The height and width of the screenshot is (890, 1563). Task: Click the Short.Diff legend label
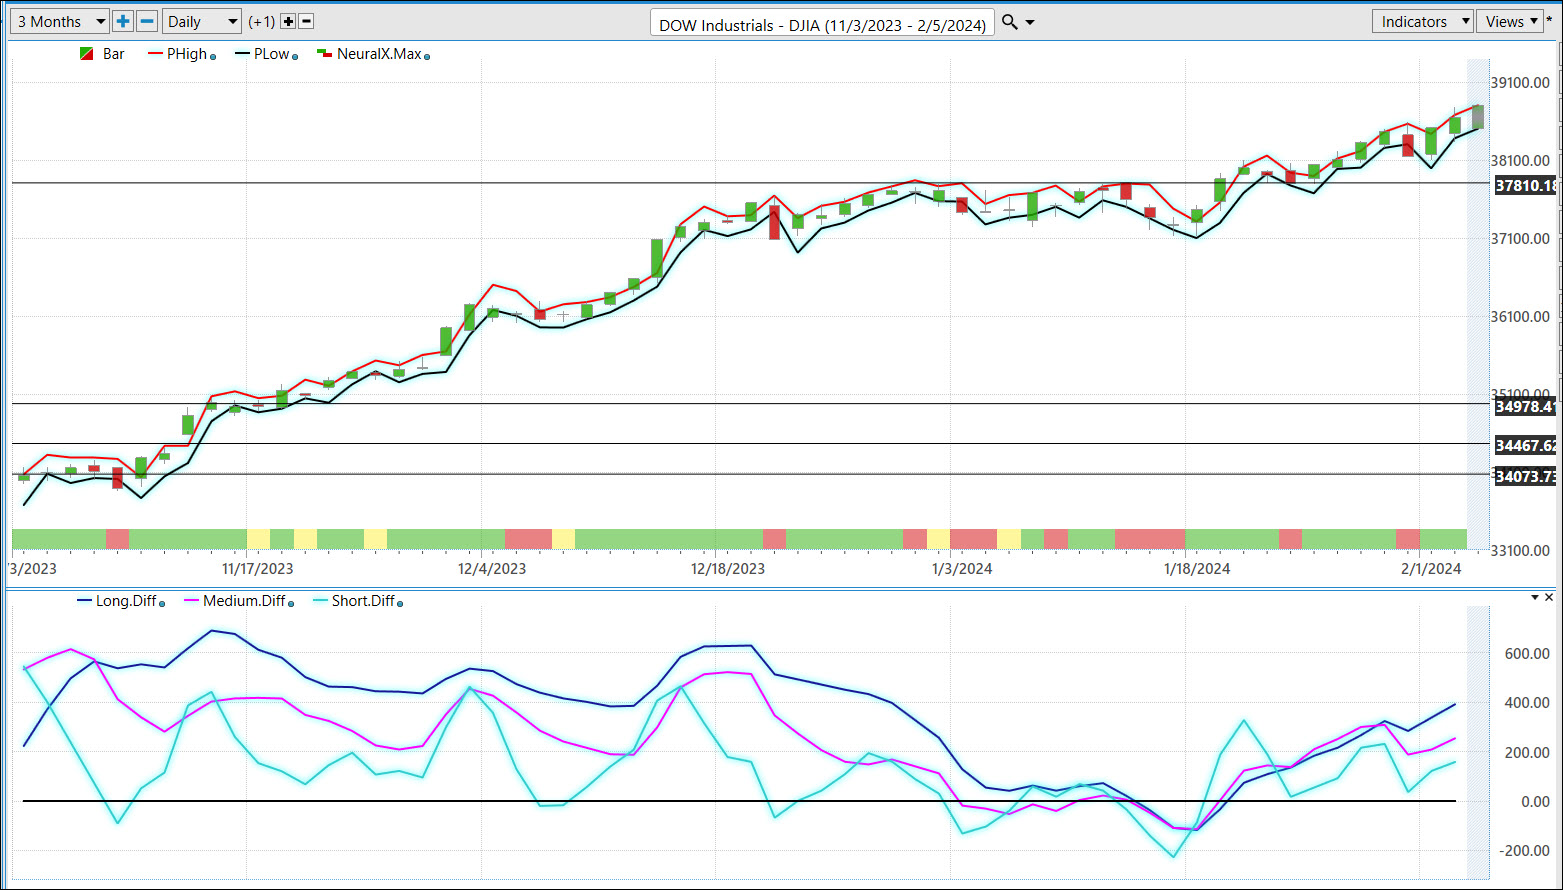(363, 601)
